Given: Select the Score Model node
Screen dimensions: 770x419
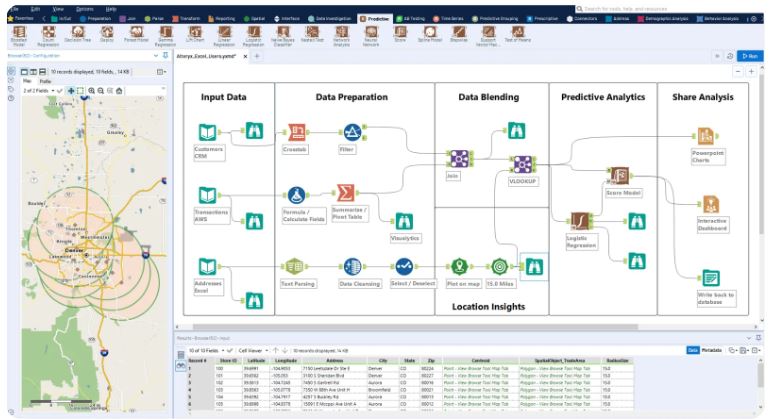Looking at the screenshot, I should point(620,176).
